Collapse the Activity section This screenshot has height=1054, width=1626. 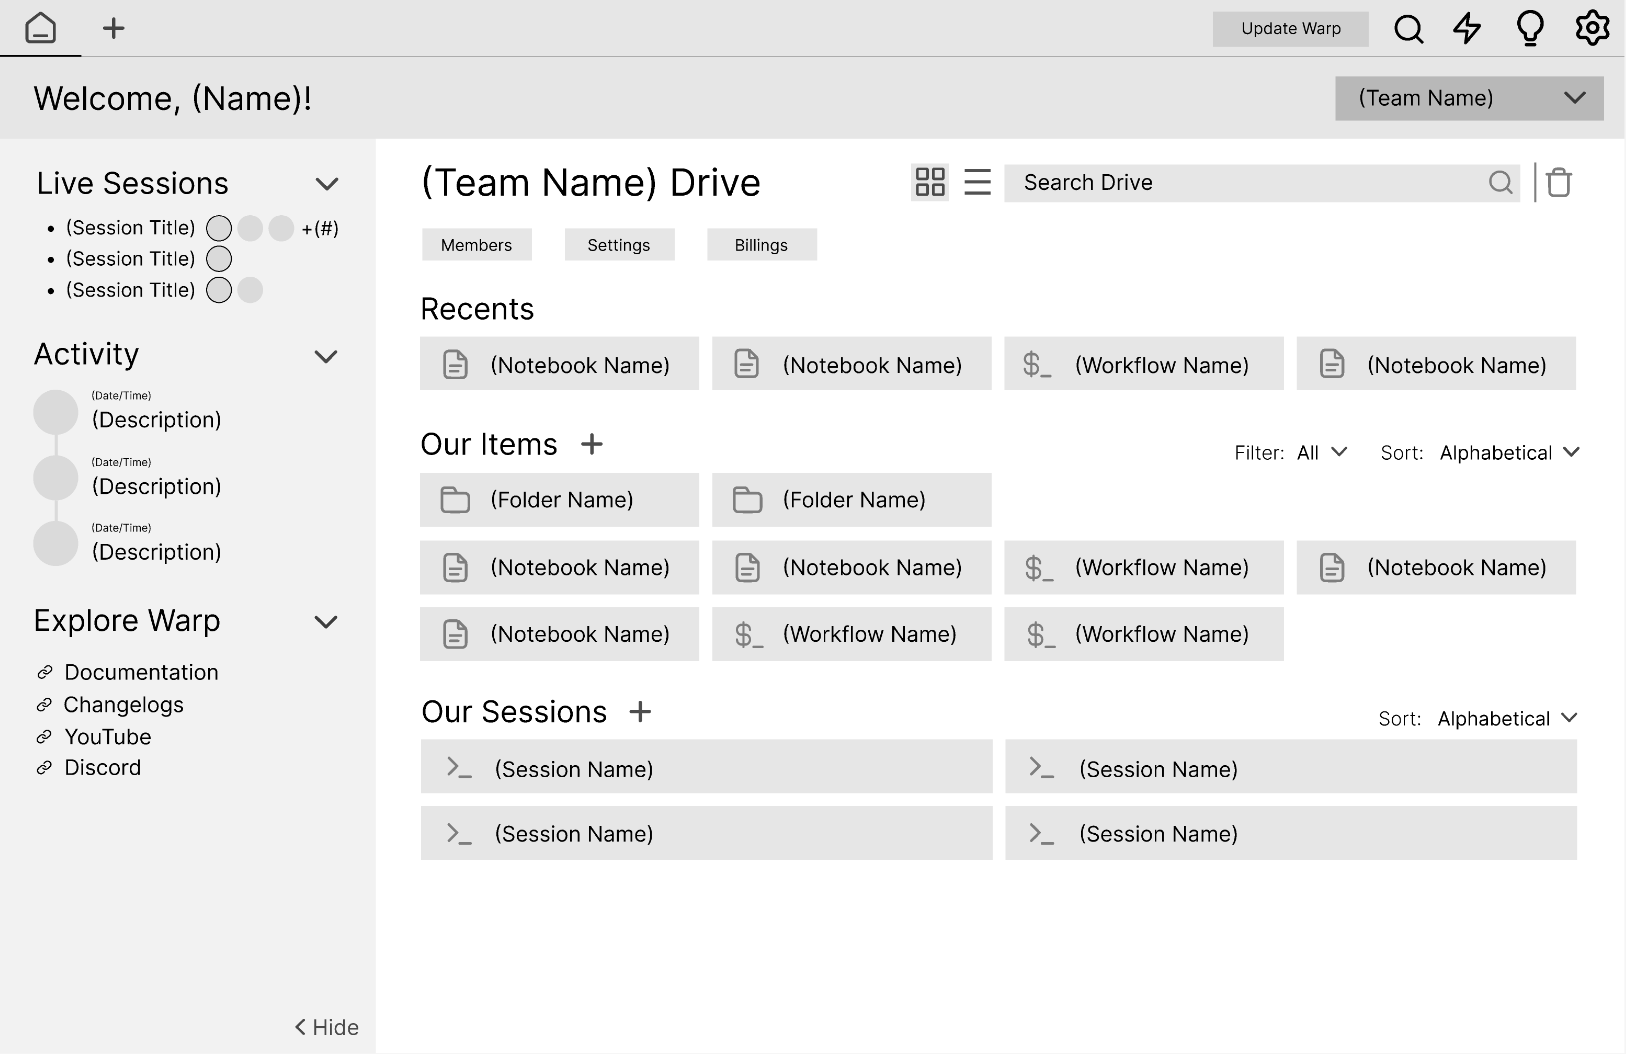coord(326,356)
